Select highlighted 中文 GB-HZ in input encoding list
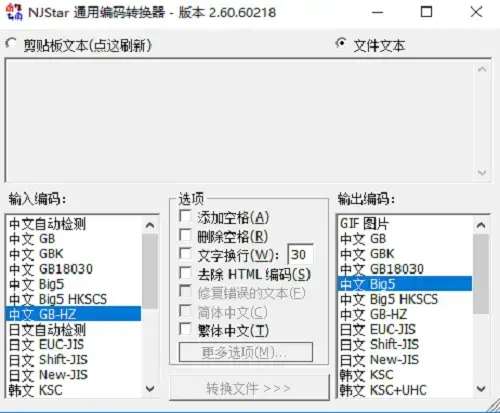The height and width of the screenshot is (413, 500). pyautogui.click(x=74, y=314)
